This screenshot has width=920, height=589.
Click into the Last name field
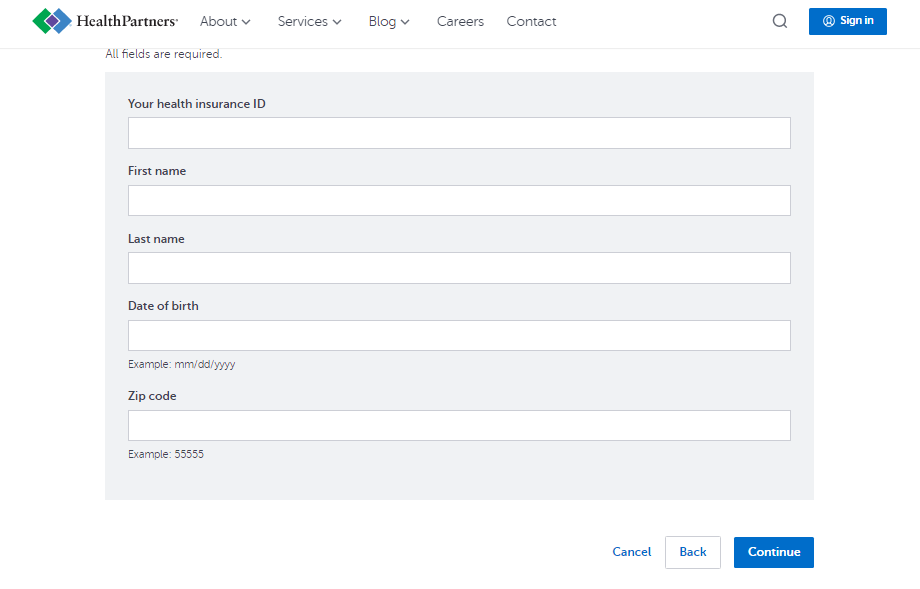[459, 268]
